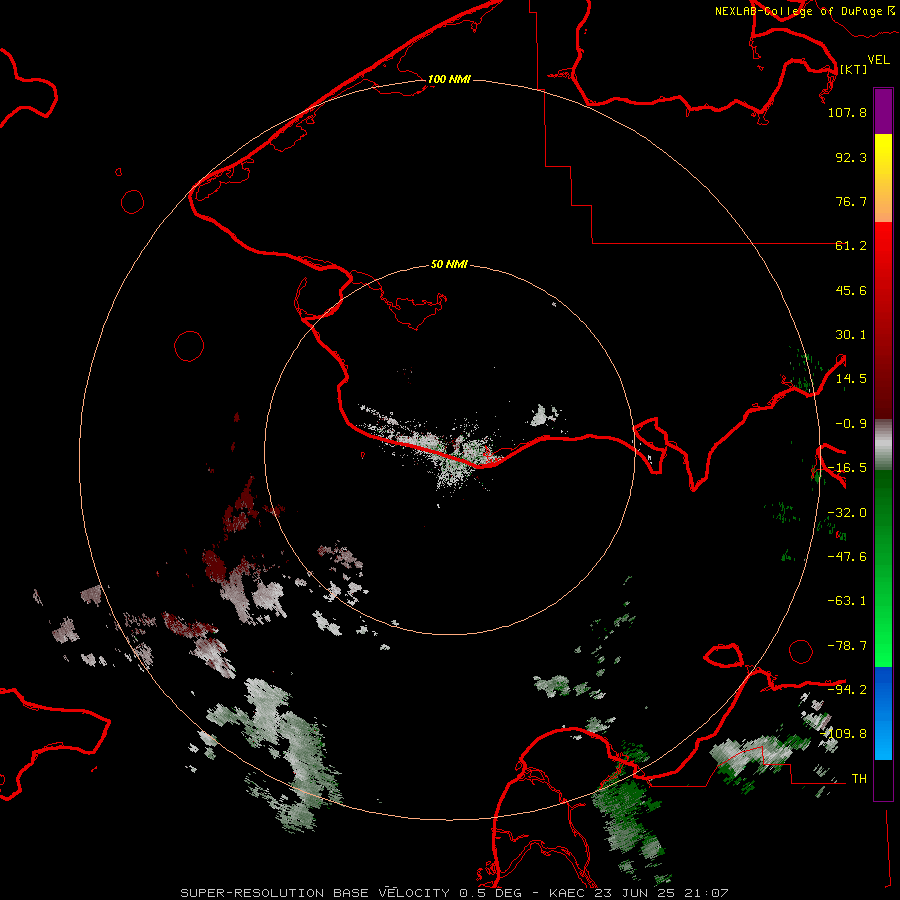
Task: Click the -109.8 velocity scale value
Action: (844, 734)
